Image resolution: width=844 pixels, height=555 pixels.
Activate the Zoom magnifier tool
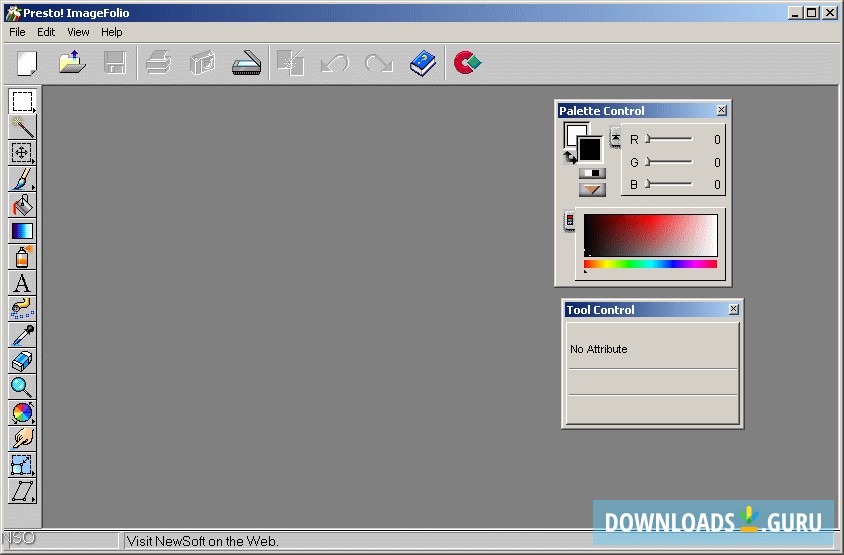22,387
